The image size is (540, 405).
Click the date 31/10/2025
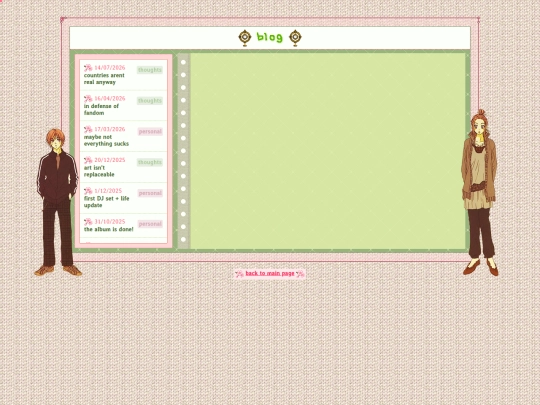coord(110,221)
